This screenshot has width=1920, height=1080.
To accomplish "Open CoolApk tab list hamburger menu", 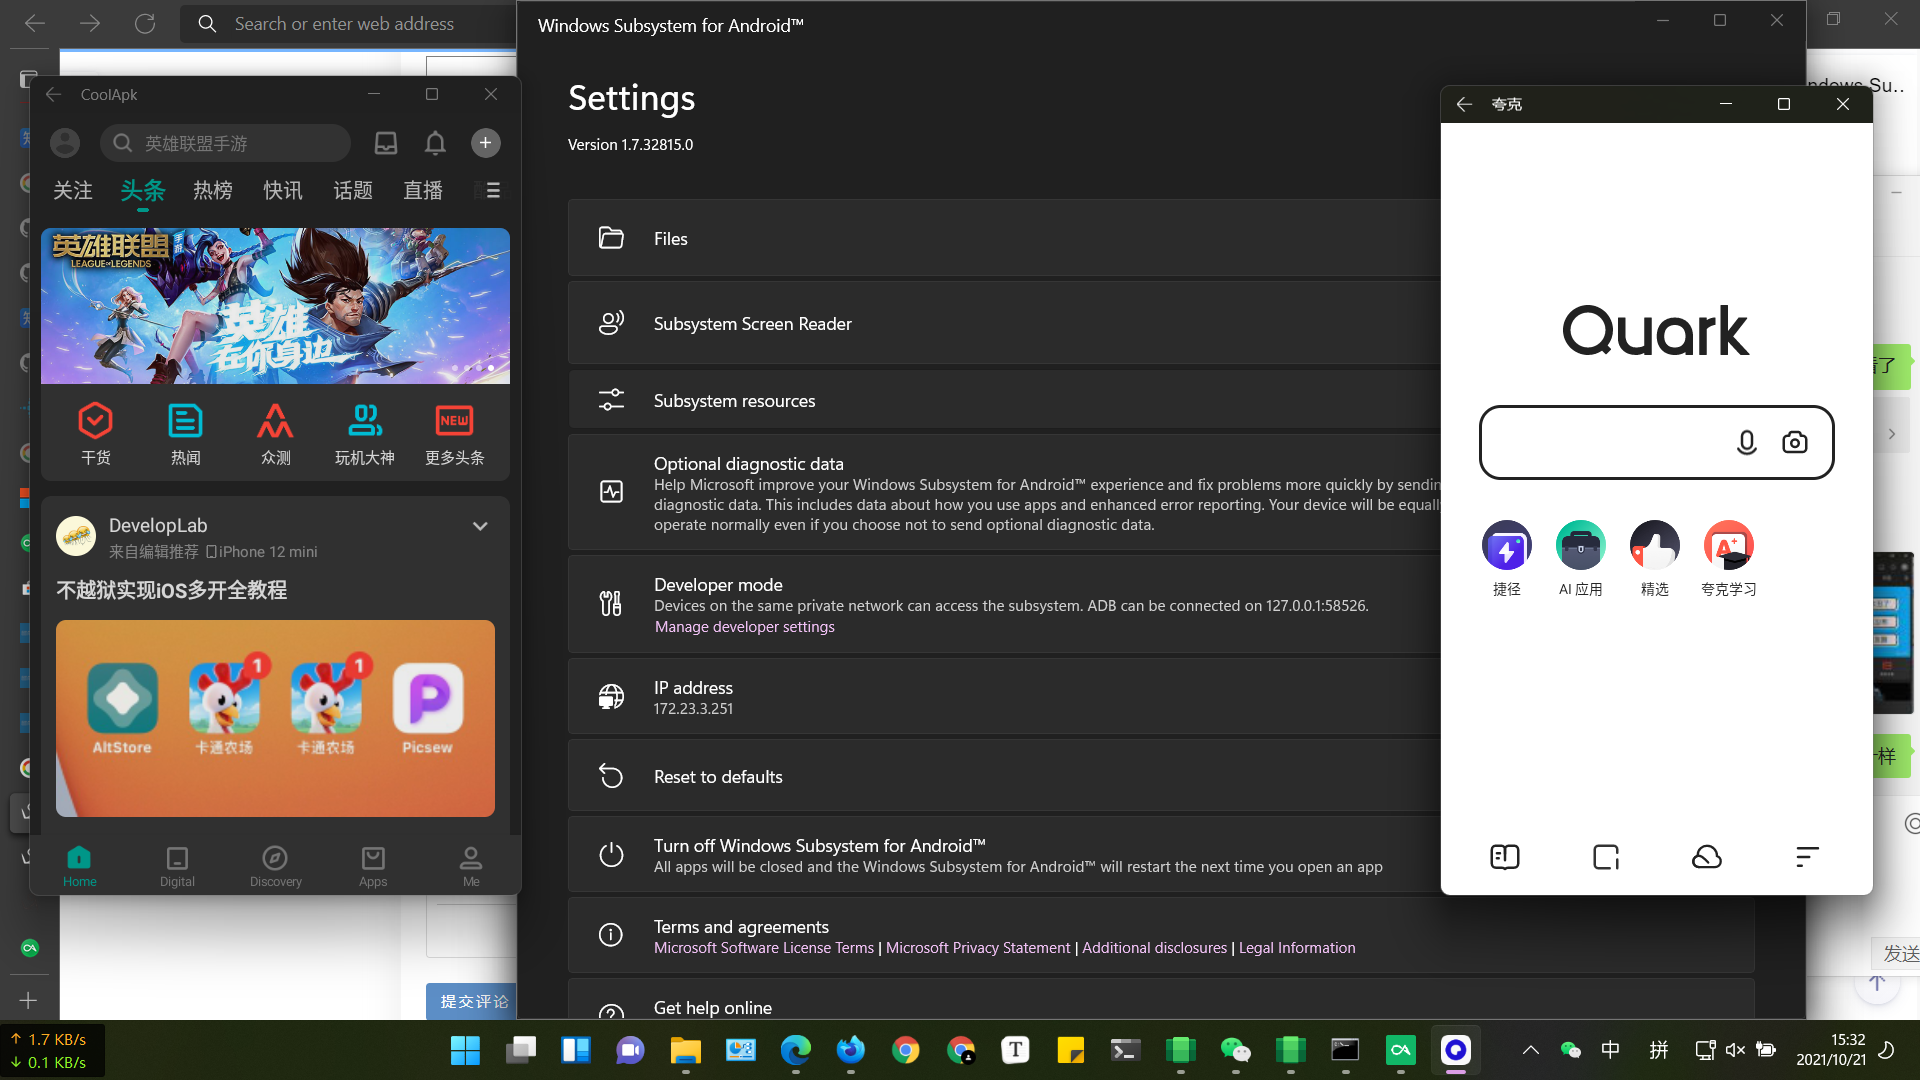I will pyautogui.click(x=493, y=190).
